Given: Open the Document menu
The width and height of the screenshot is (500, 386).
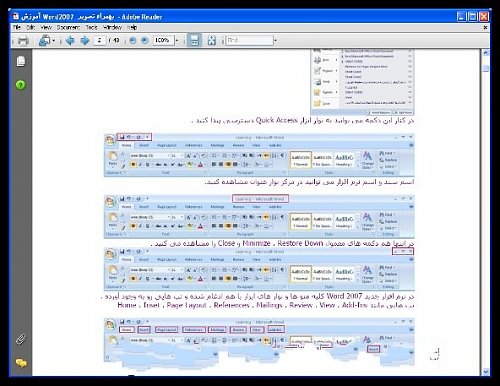Looking at the screenshot, I should [x=68, y=27].
